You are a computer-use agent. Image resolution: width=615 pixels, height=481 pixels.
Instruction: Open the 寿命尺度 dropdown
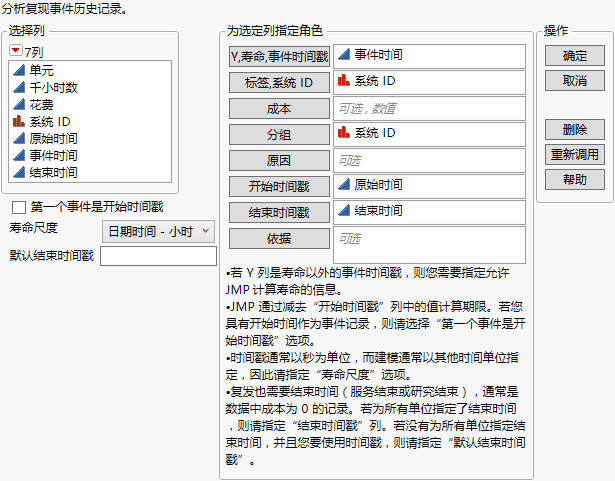tap(158, 231)
